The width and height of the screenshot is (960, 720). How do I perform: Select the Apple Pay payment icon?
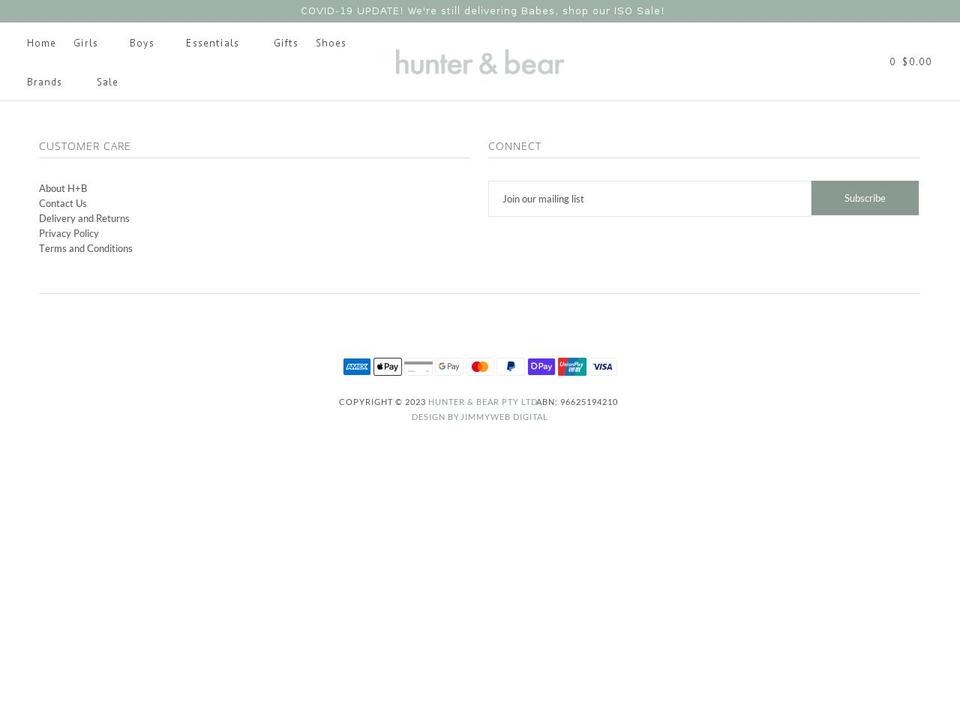tap(387, 366)
